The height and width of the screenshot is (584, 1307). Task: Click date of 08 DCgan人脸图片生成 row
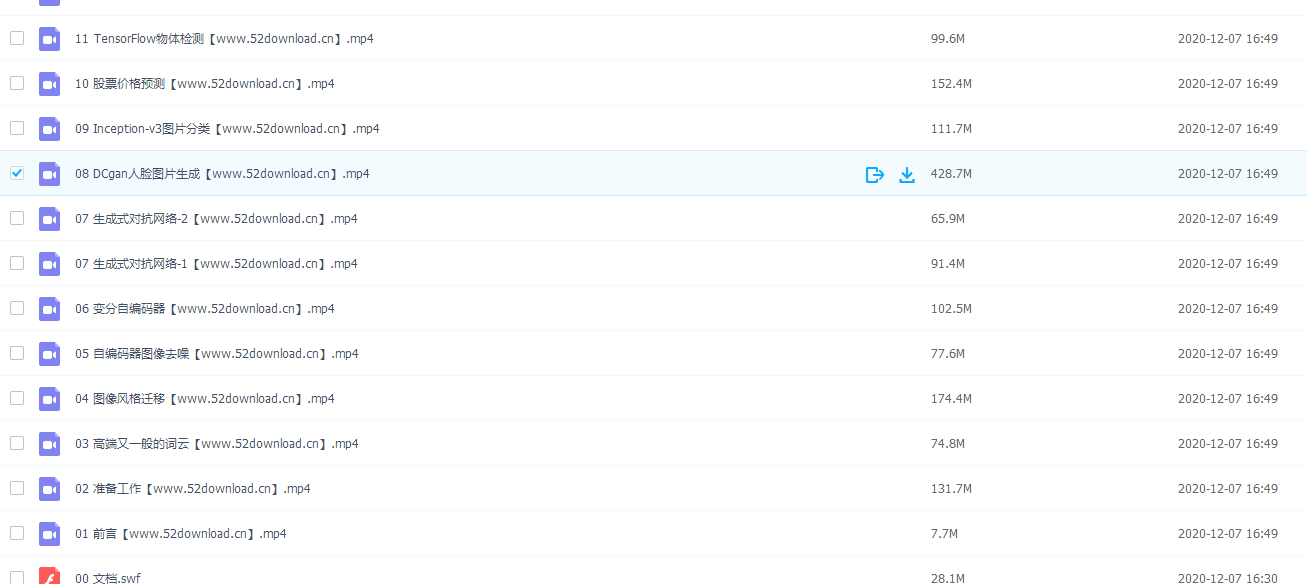(1228, 174)
